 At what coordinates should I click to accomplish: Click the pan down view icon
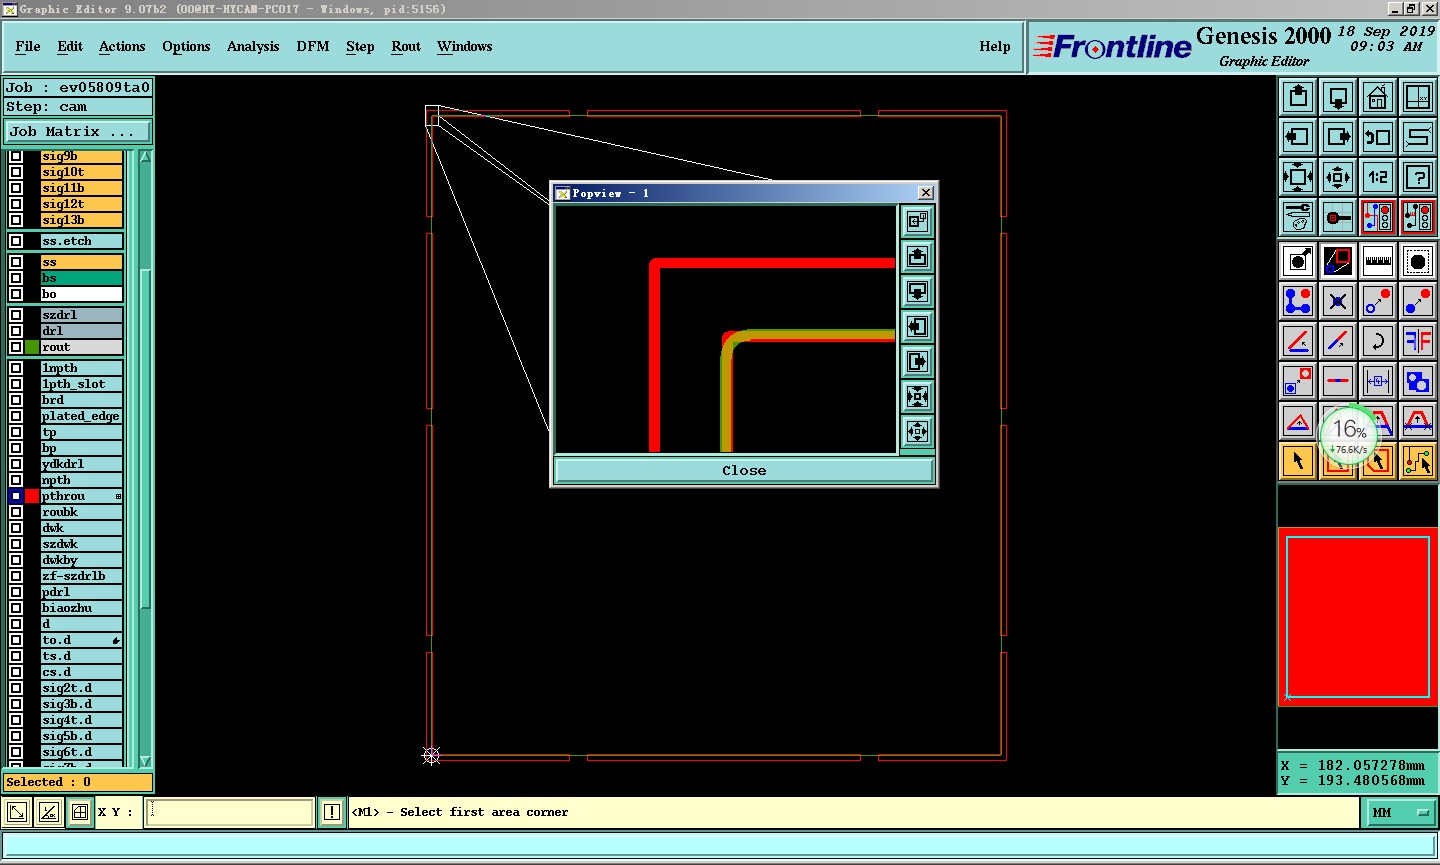pos(1338,97)
